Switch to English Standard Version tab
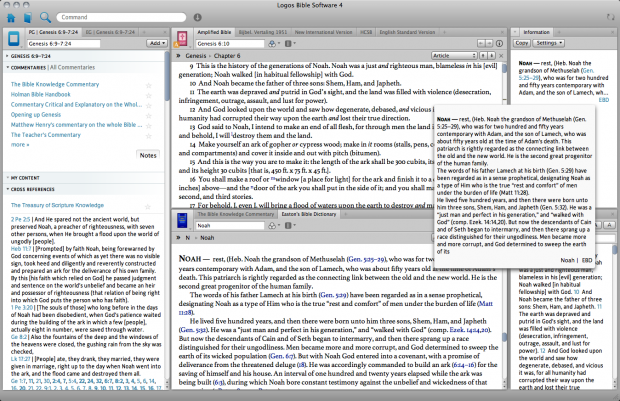Viewport: 620px width, 401px height. 407,32
